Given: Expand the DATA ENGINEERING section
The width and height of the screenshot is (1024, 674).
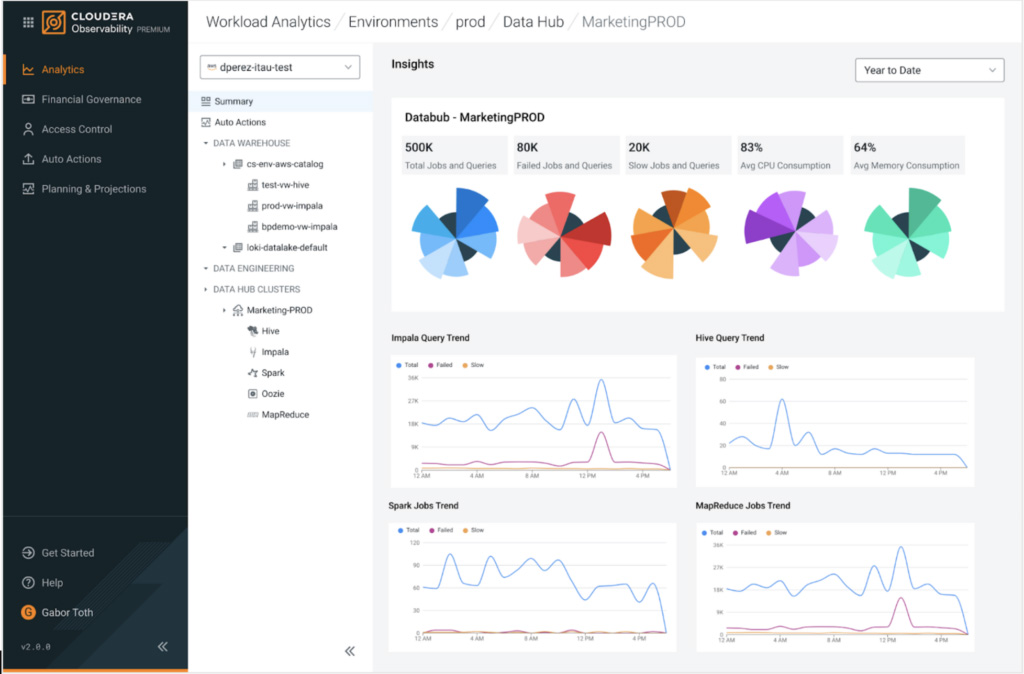Looking at the screenshot, I should point(205,268).
